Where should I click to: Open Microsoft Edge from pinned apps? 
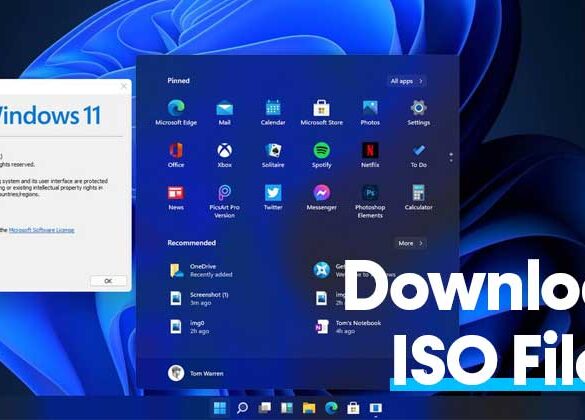176,112
